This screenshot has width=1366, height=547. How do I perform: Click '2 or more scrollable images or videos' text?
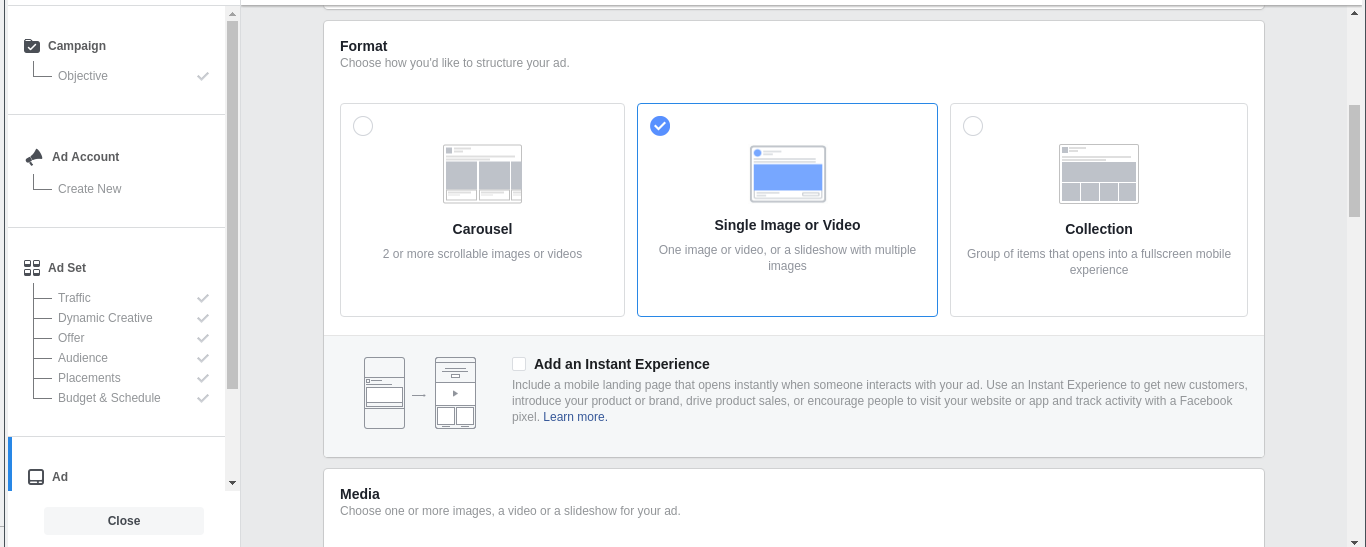click(482, 254)
